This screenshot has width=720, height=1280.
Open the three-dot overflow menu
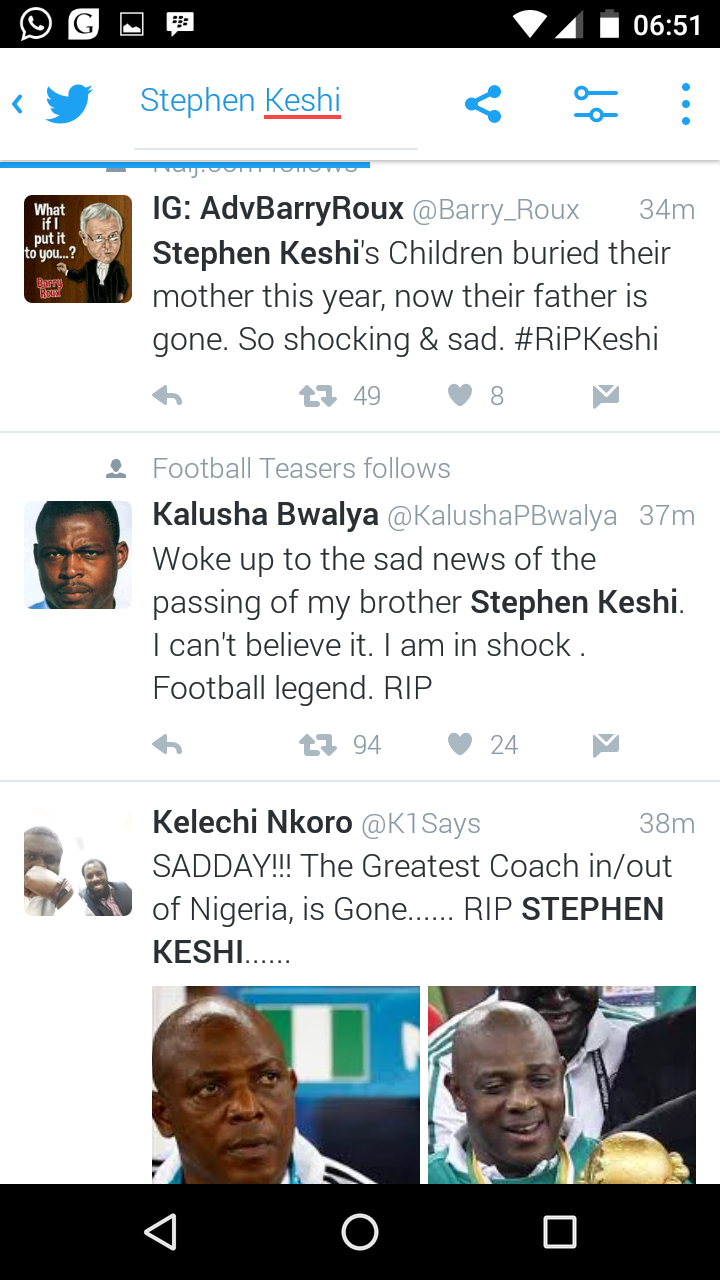pos(685,104)
